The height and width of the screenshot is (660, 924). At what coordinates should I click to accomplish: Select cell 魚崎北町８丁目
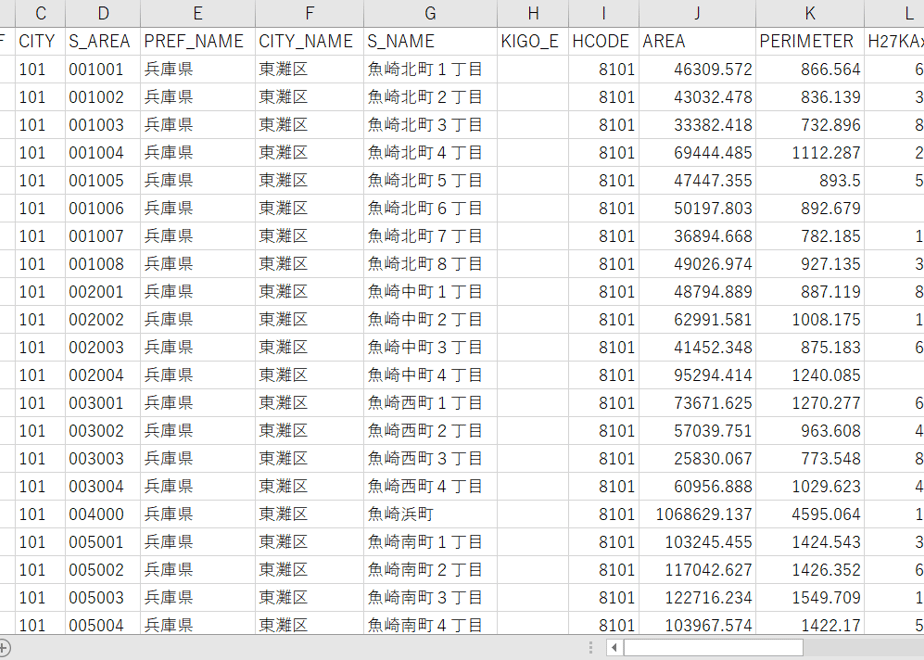[x=430, y=264]
